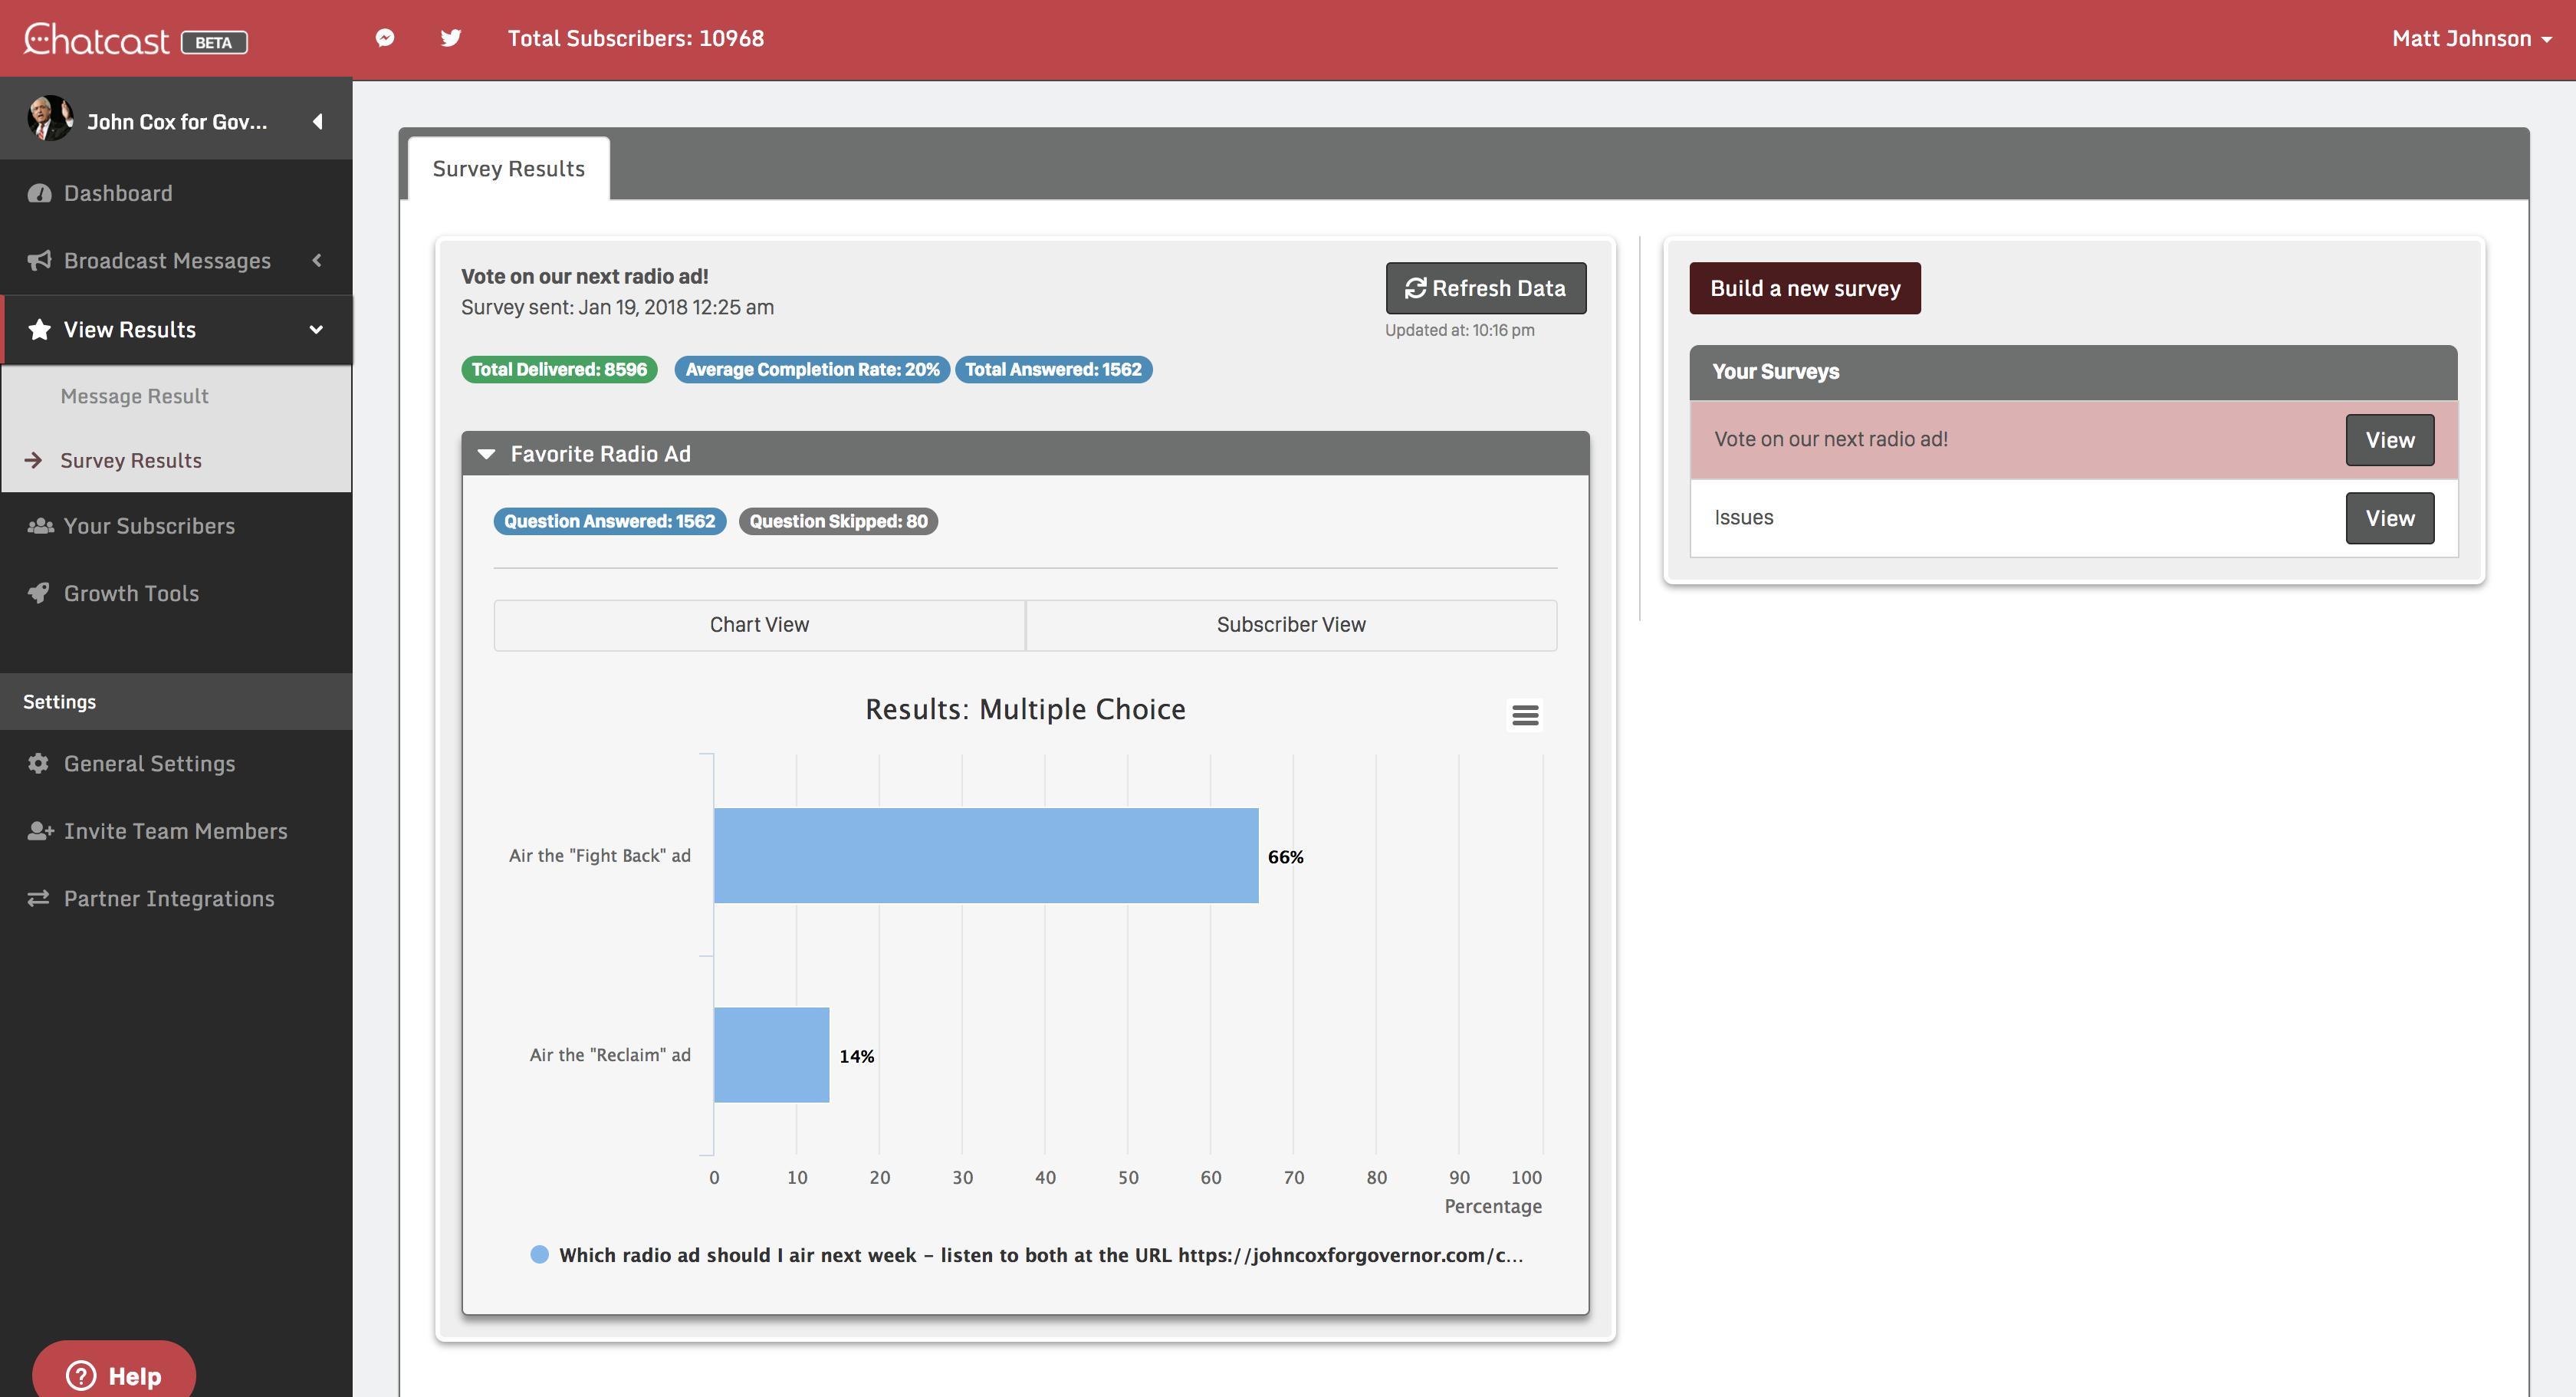This screenshot has height=1397, width=2576.
Task: Click John Cox profile avatar
Action: pos(49,120)
